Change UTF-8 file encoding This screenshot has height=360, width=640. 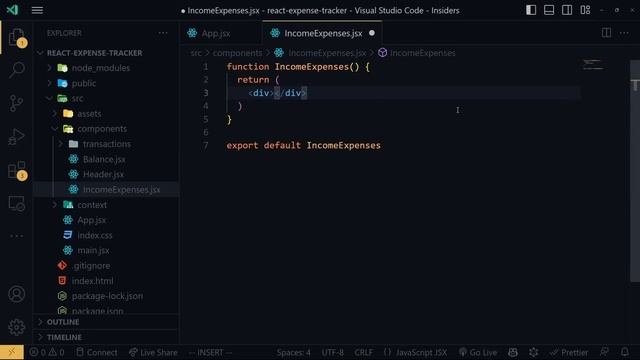point(333,352)
